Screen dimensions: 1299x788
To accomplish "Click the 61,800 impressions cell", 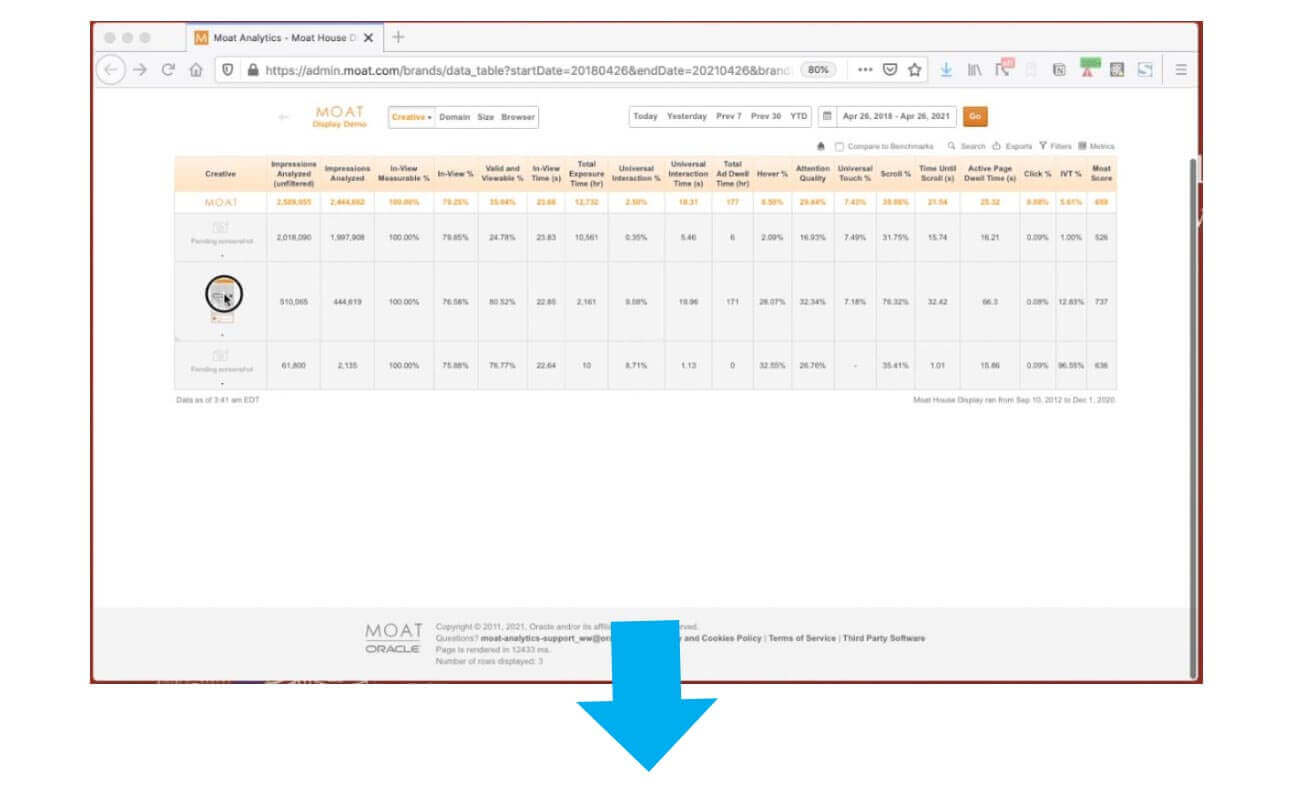I will tap(293, 365).
